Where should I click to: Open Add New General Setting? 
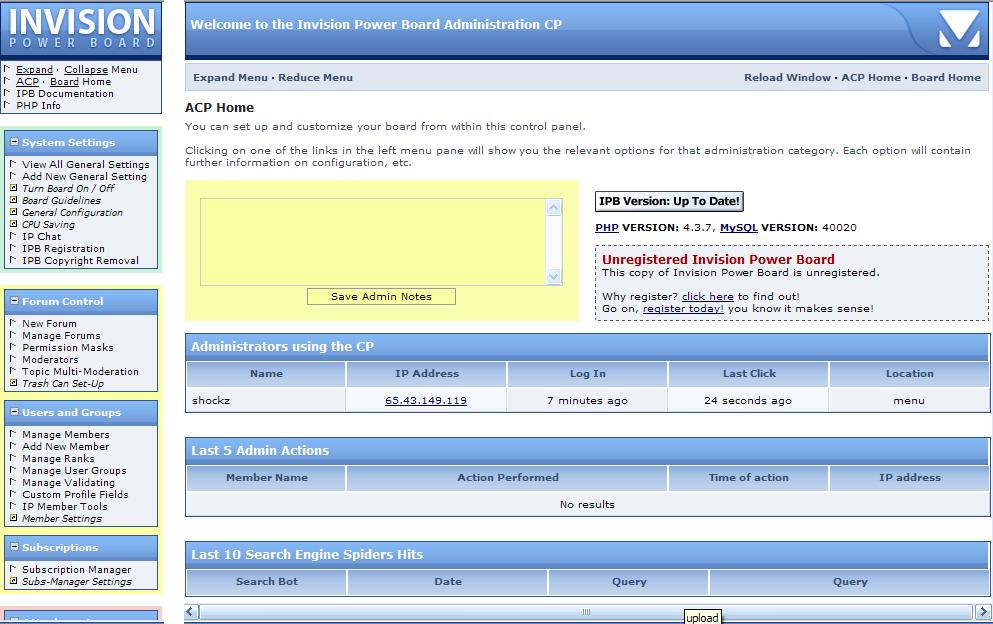(84, 177)
